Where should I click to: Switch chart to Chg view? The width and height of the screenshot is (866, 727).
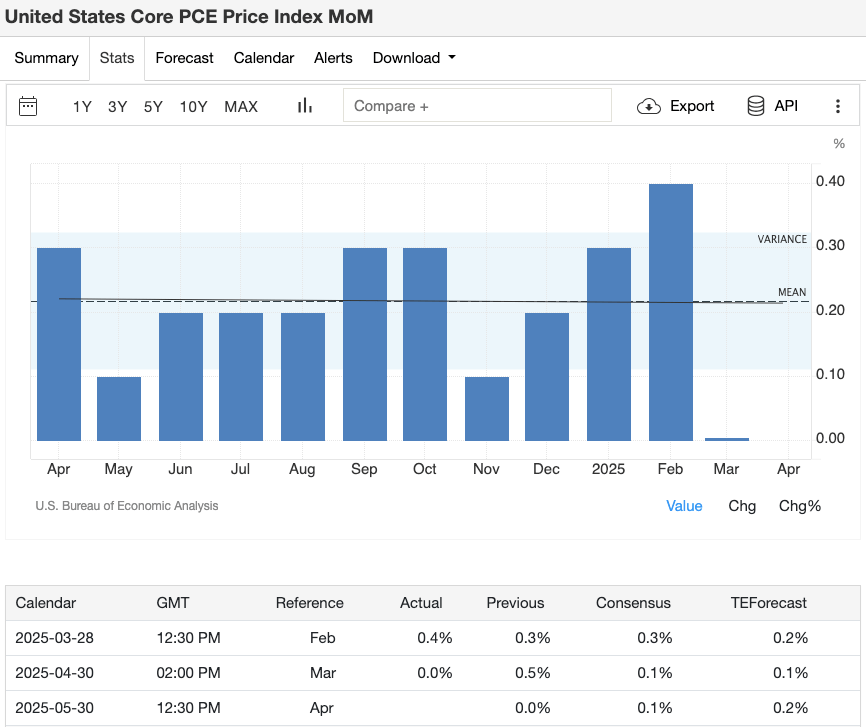(x=742, y=506)
